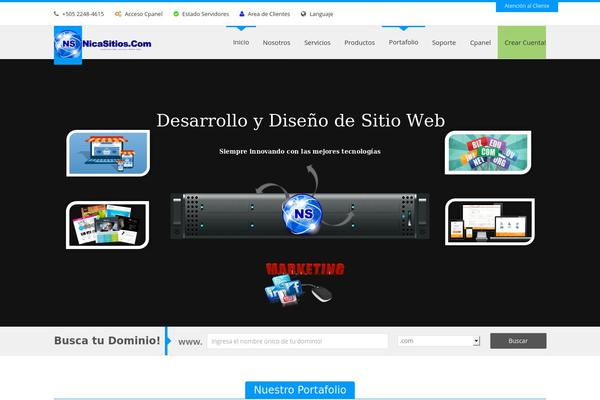600x400 pixels.
Task: Select the Inicio menu item
Action: pyautogui.click(x=241, y=42)
